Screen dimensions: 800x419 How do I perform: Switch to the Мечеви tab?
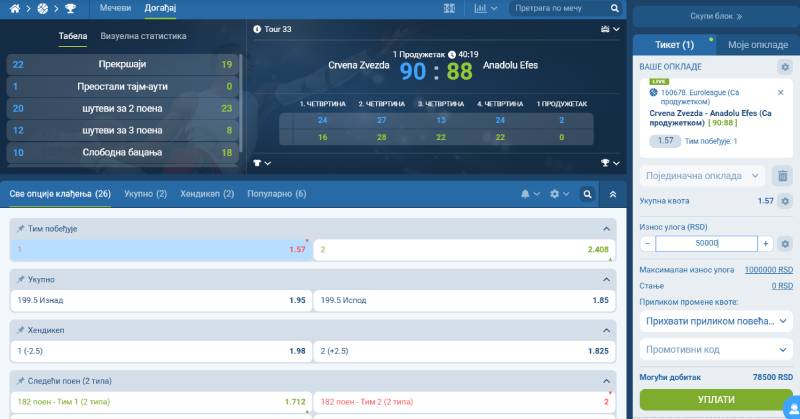[115, 8]
